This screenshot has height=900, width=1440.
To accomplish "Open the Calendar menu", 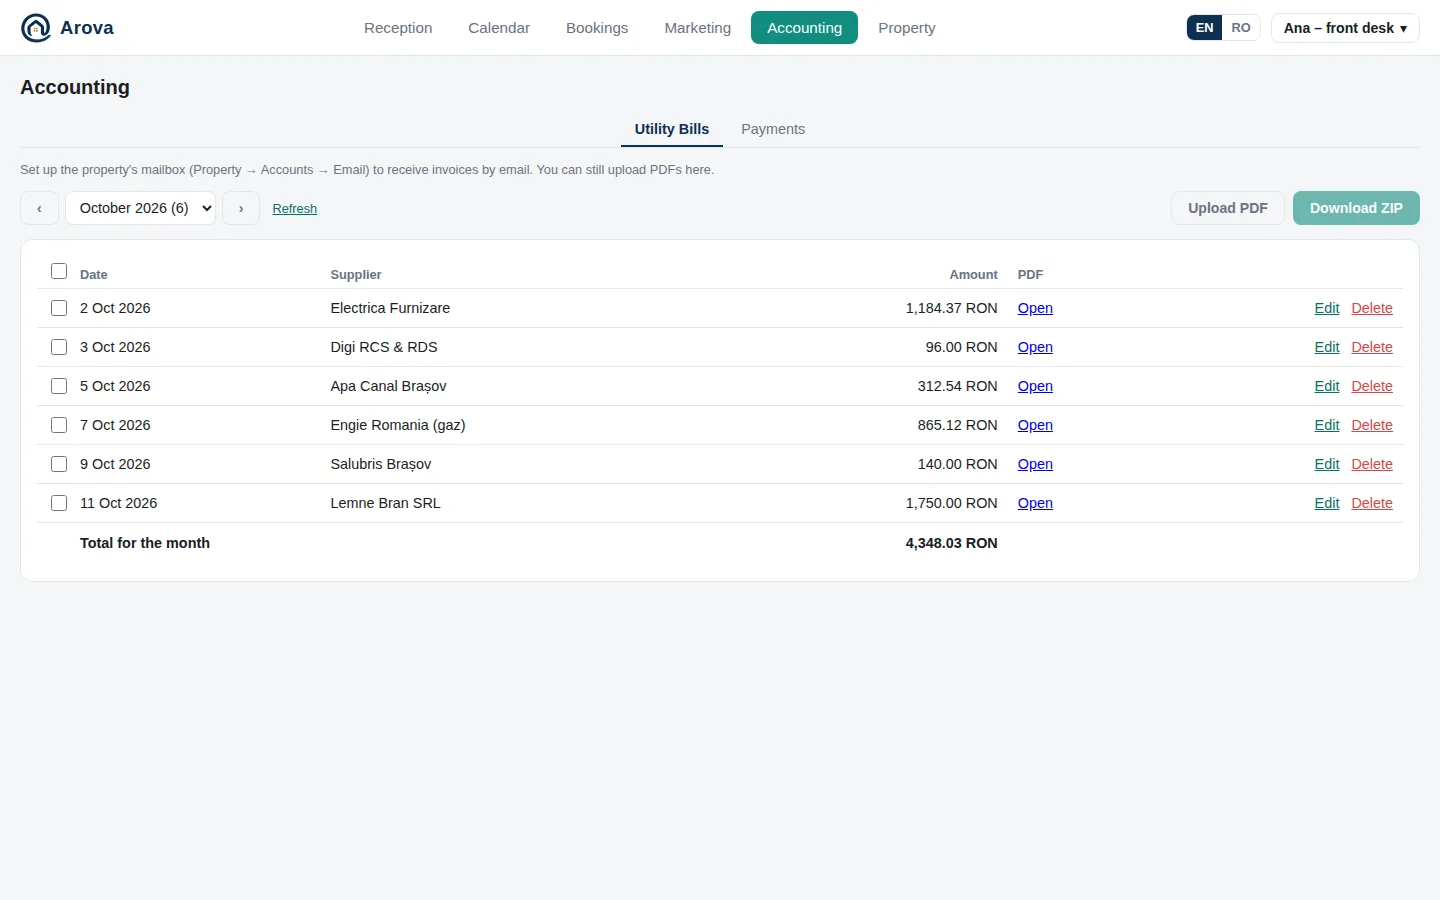I will (499, 28).
